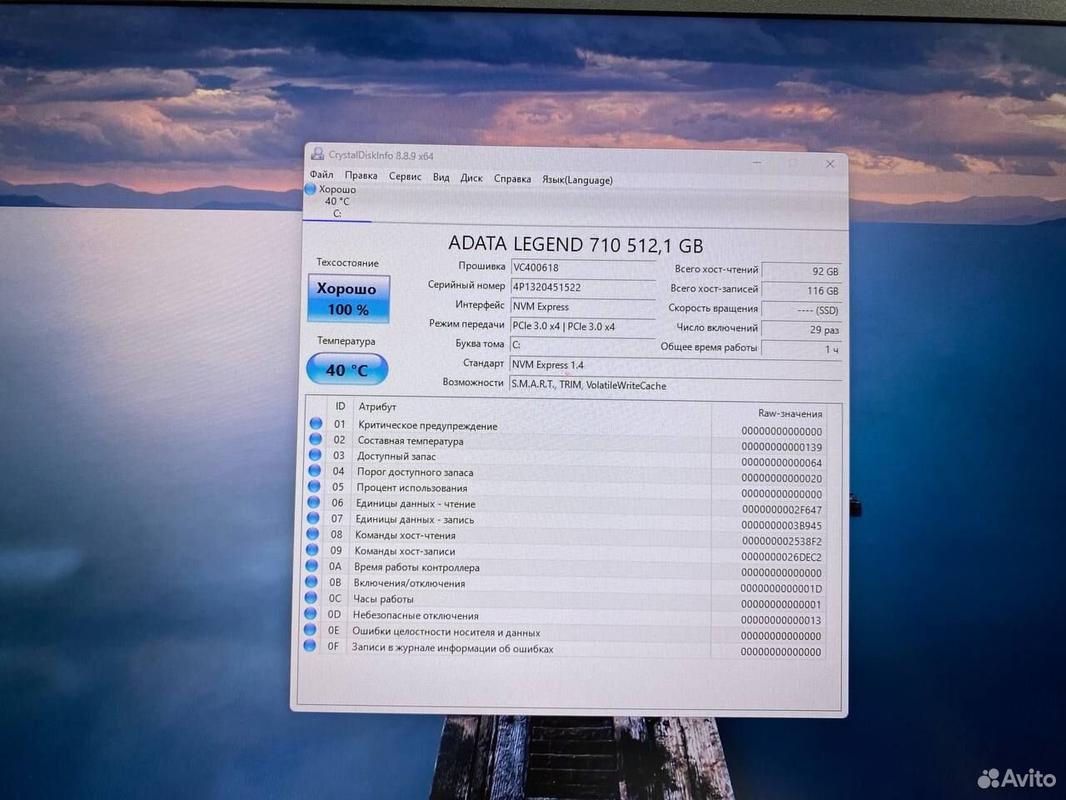
Task: Click the Серийный номер value field
Action: (x=582, y=287)
